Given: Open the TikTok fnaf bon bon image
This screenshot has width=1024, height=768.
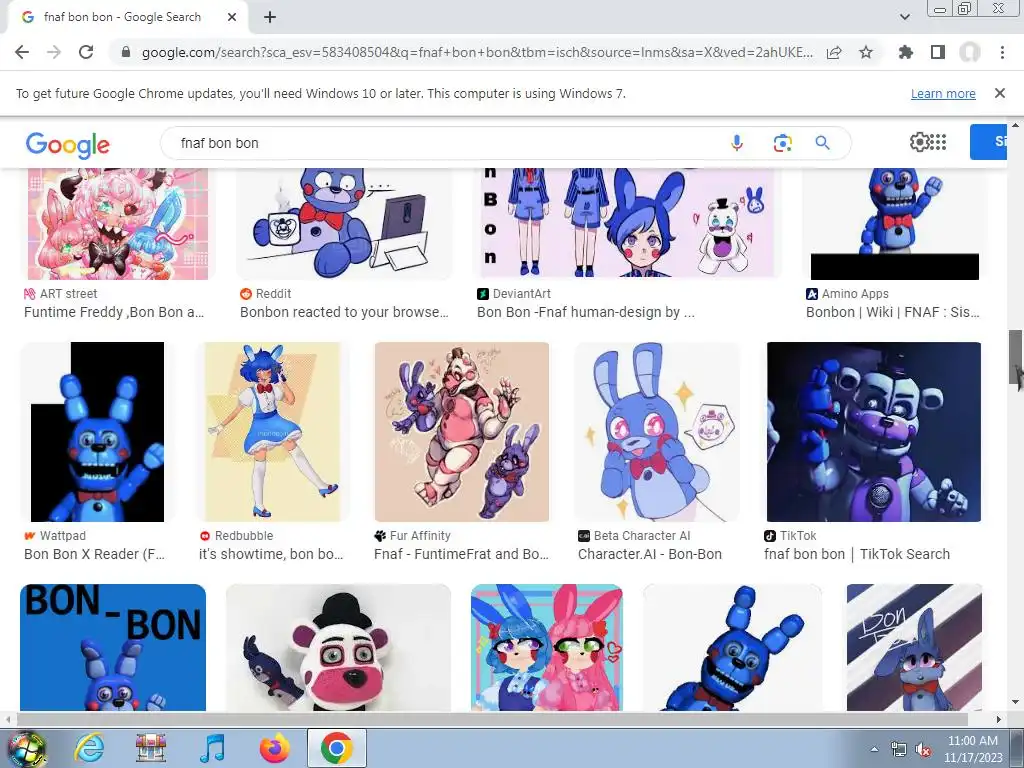Looking at the screenshot, I should click(x=873, y=432).
